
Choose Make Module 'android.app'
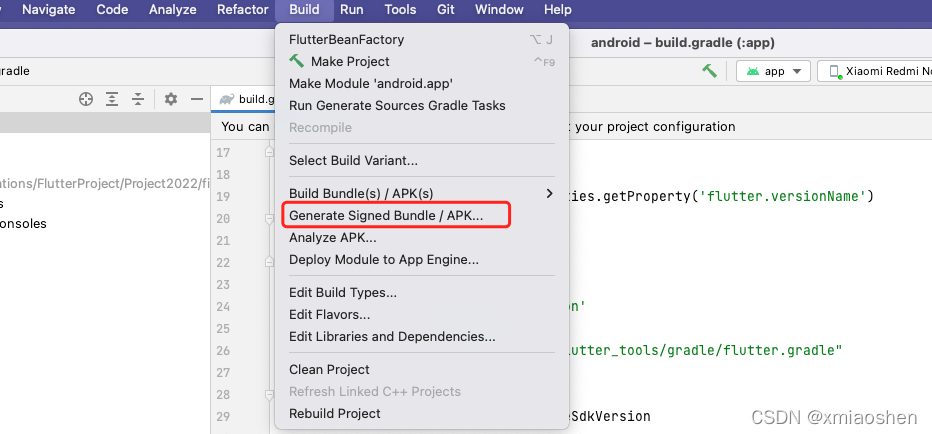pos(422,84)
